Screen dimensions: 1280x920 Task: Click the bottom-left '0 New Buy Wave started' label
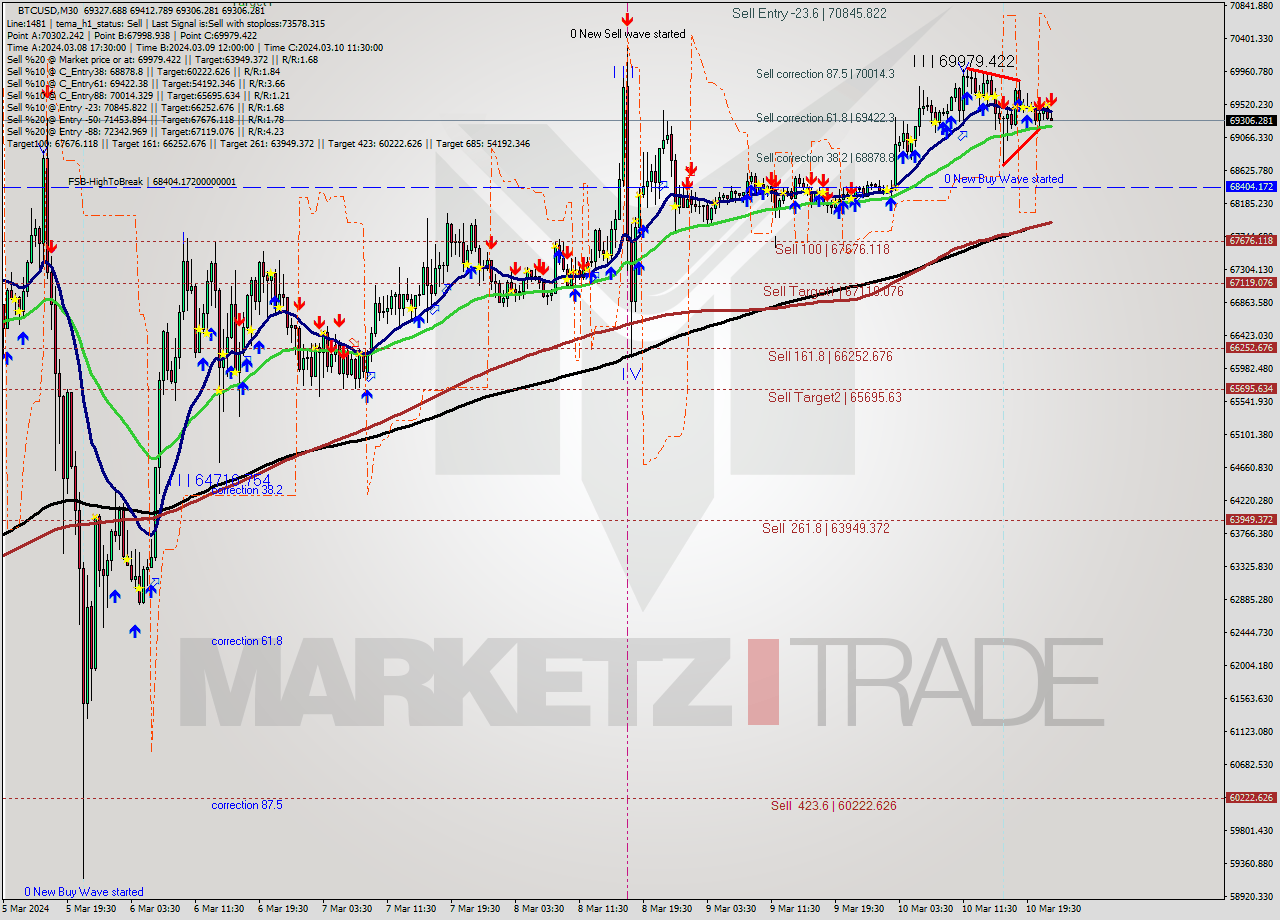pyautogui.click(x=84, y=892)
